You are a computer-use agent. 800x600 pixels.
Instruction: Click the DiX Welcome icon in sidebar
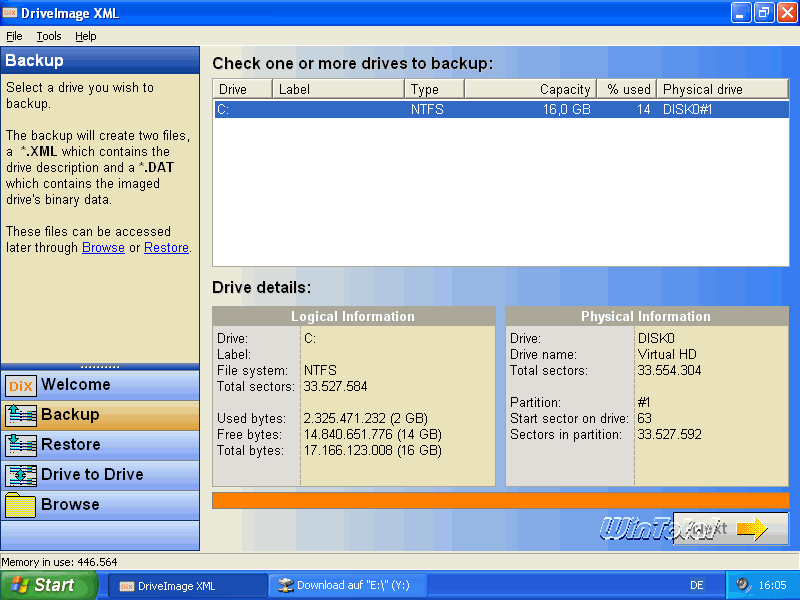coord(21,385)
